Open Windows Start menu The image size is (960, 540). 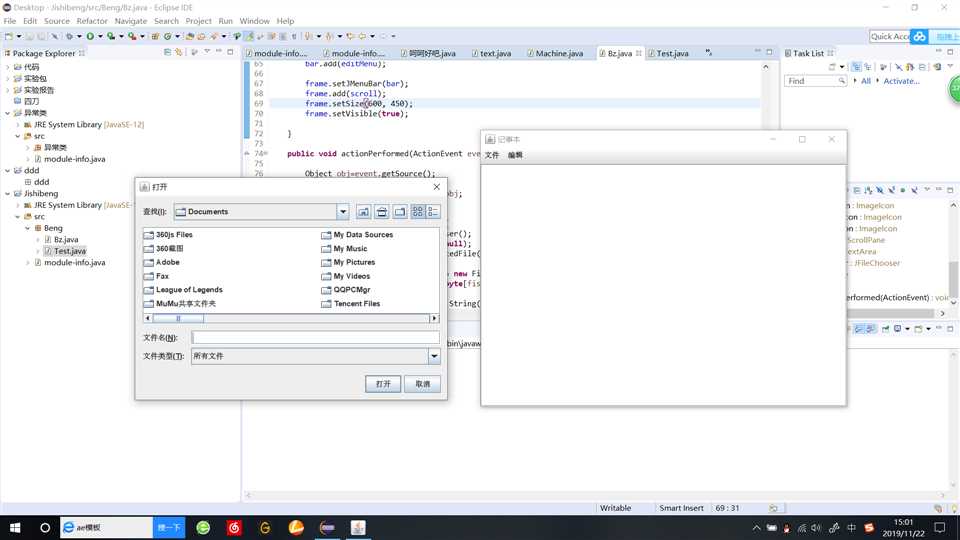click(x=15, y=527)
